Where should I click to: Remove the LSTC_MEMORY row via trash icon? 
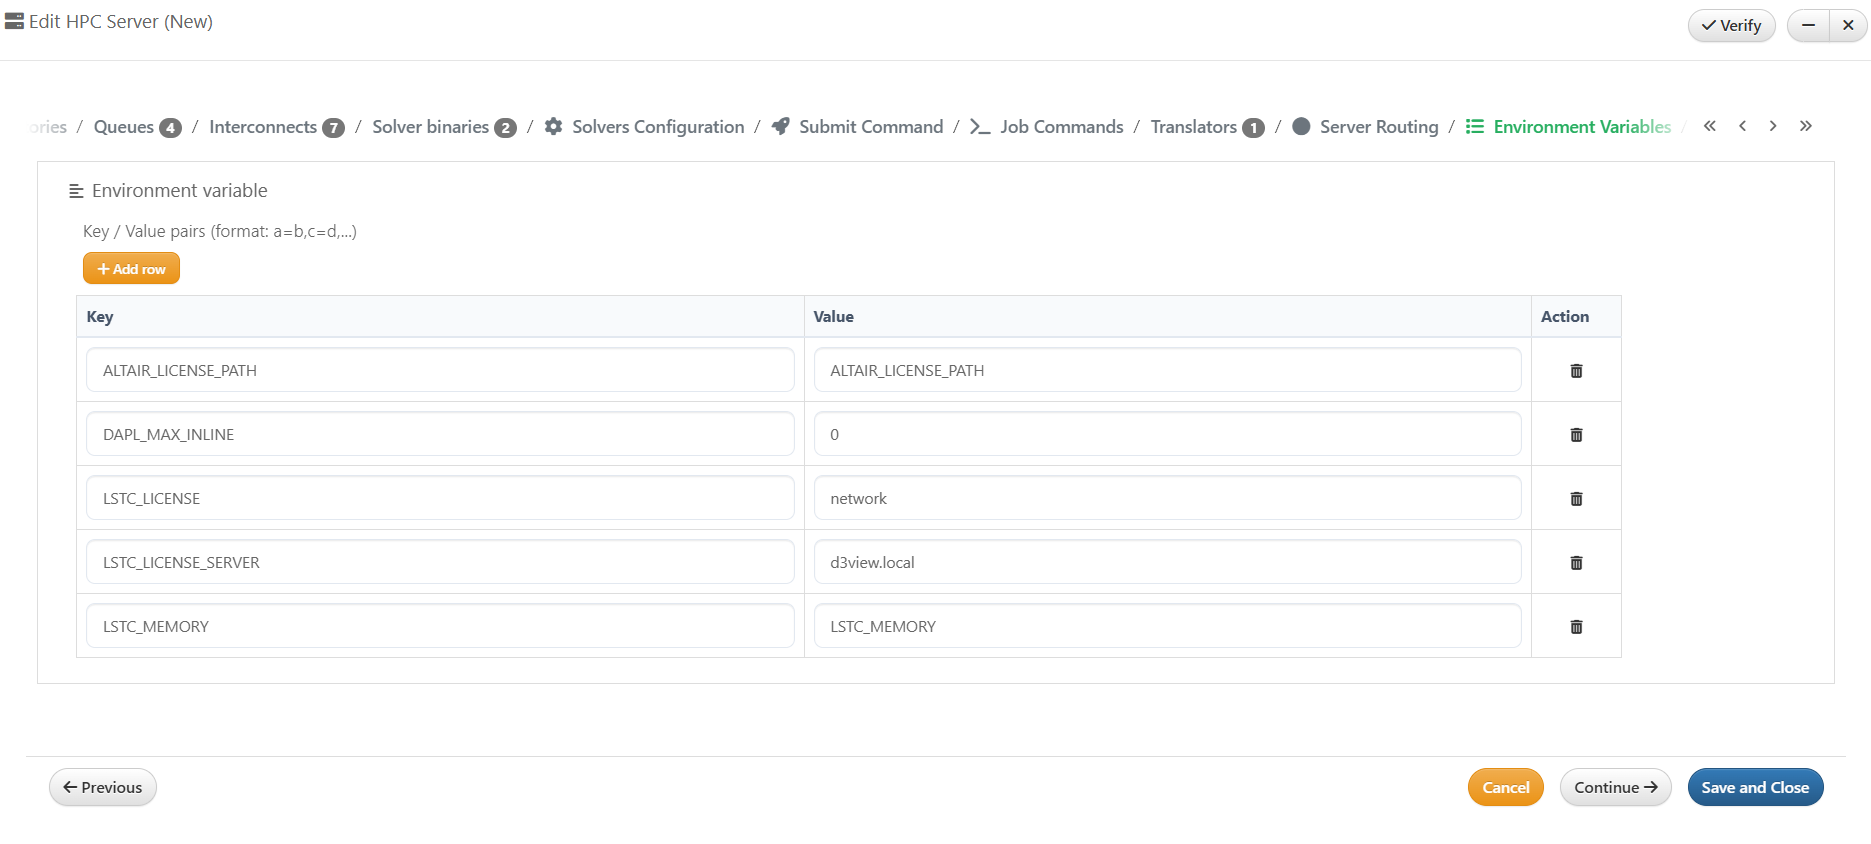1576,627
